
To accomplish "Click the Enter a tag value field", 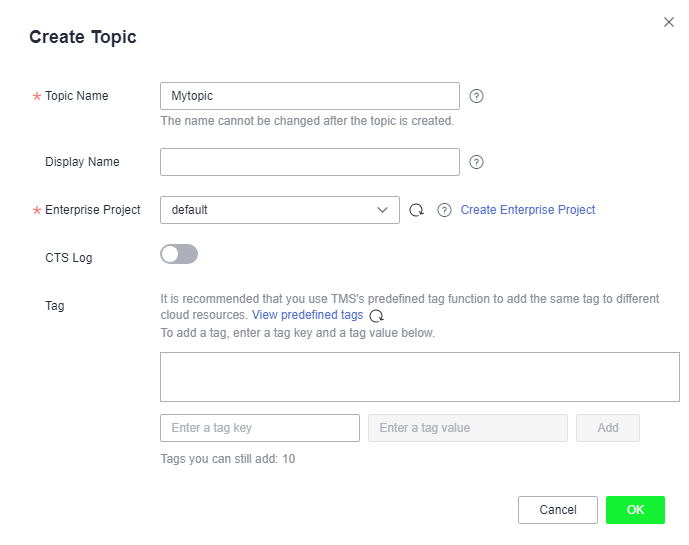I will 468,428.
